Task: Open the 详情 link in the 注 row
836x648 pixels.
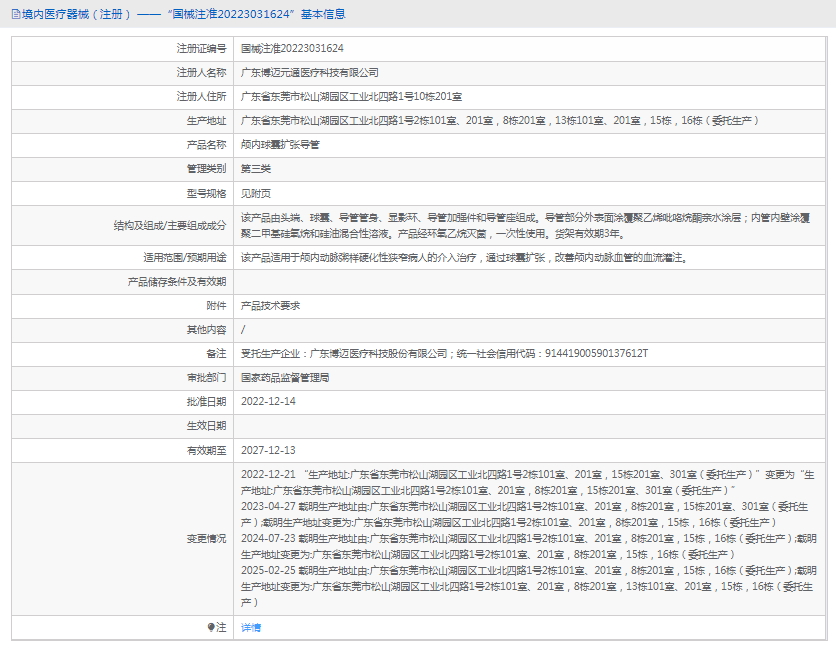Action: pyautogui.click(x=251, y=628)
